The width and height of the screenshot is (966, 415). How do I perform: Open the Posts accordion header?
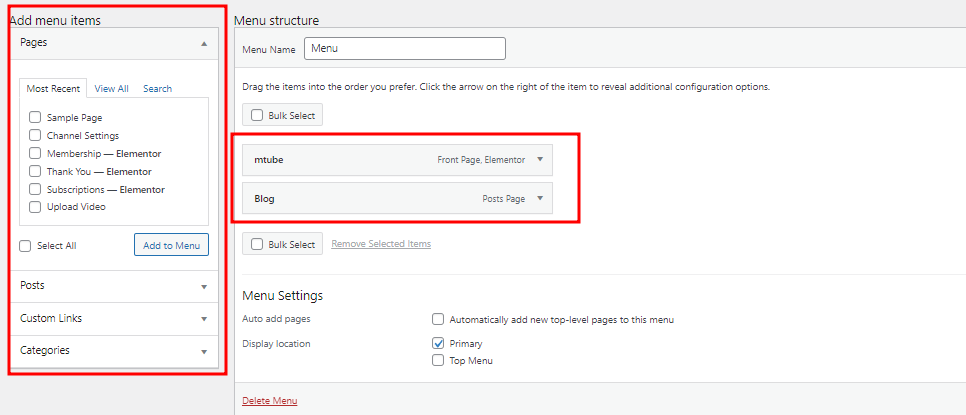click(x=114, y=286)
